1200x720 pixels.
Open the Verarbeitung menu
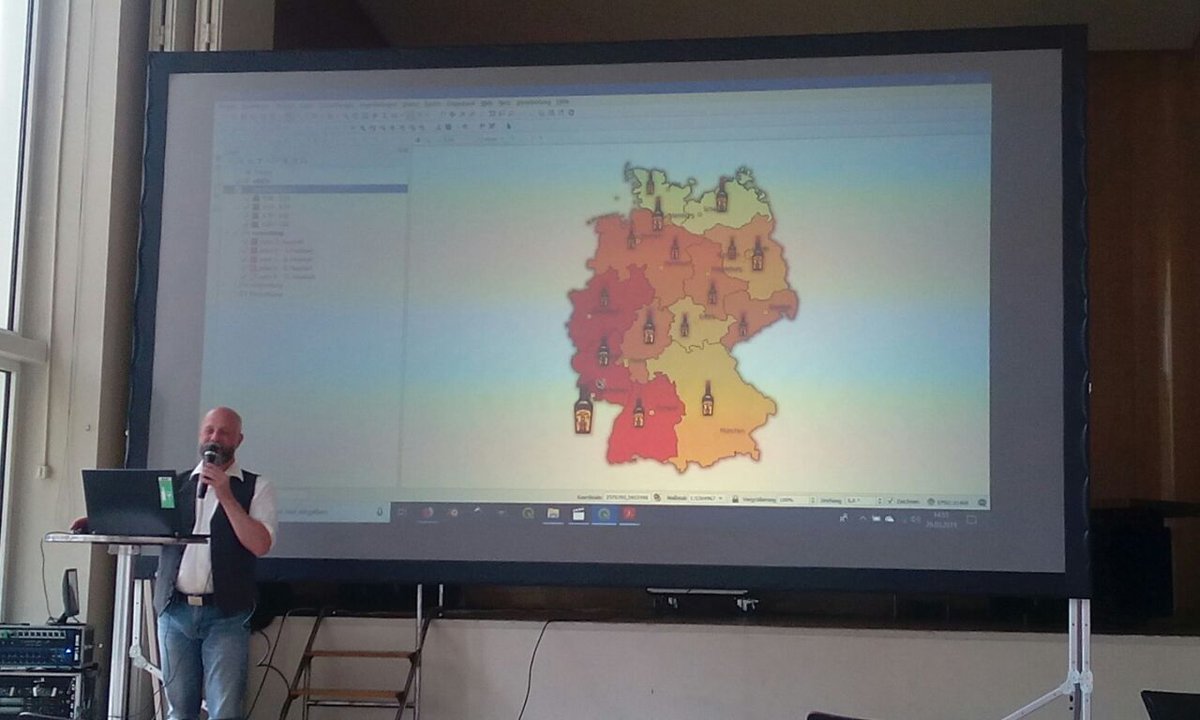point(532,103)
